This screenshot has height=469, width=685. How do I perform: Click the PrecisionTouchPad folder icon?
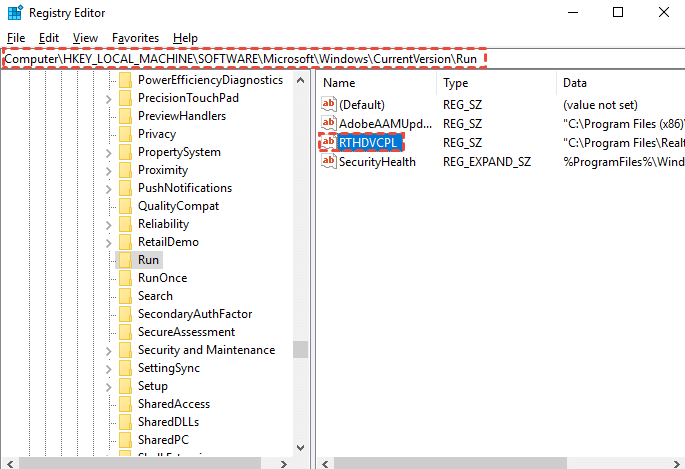[x=125, y=98]
